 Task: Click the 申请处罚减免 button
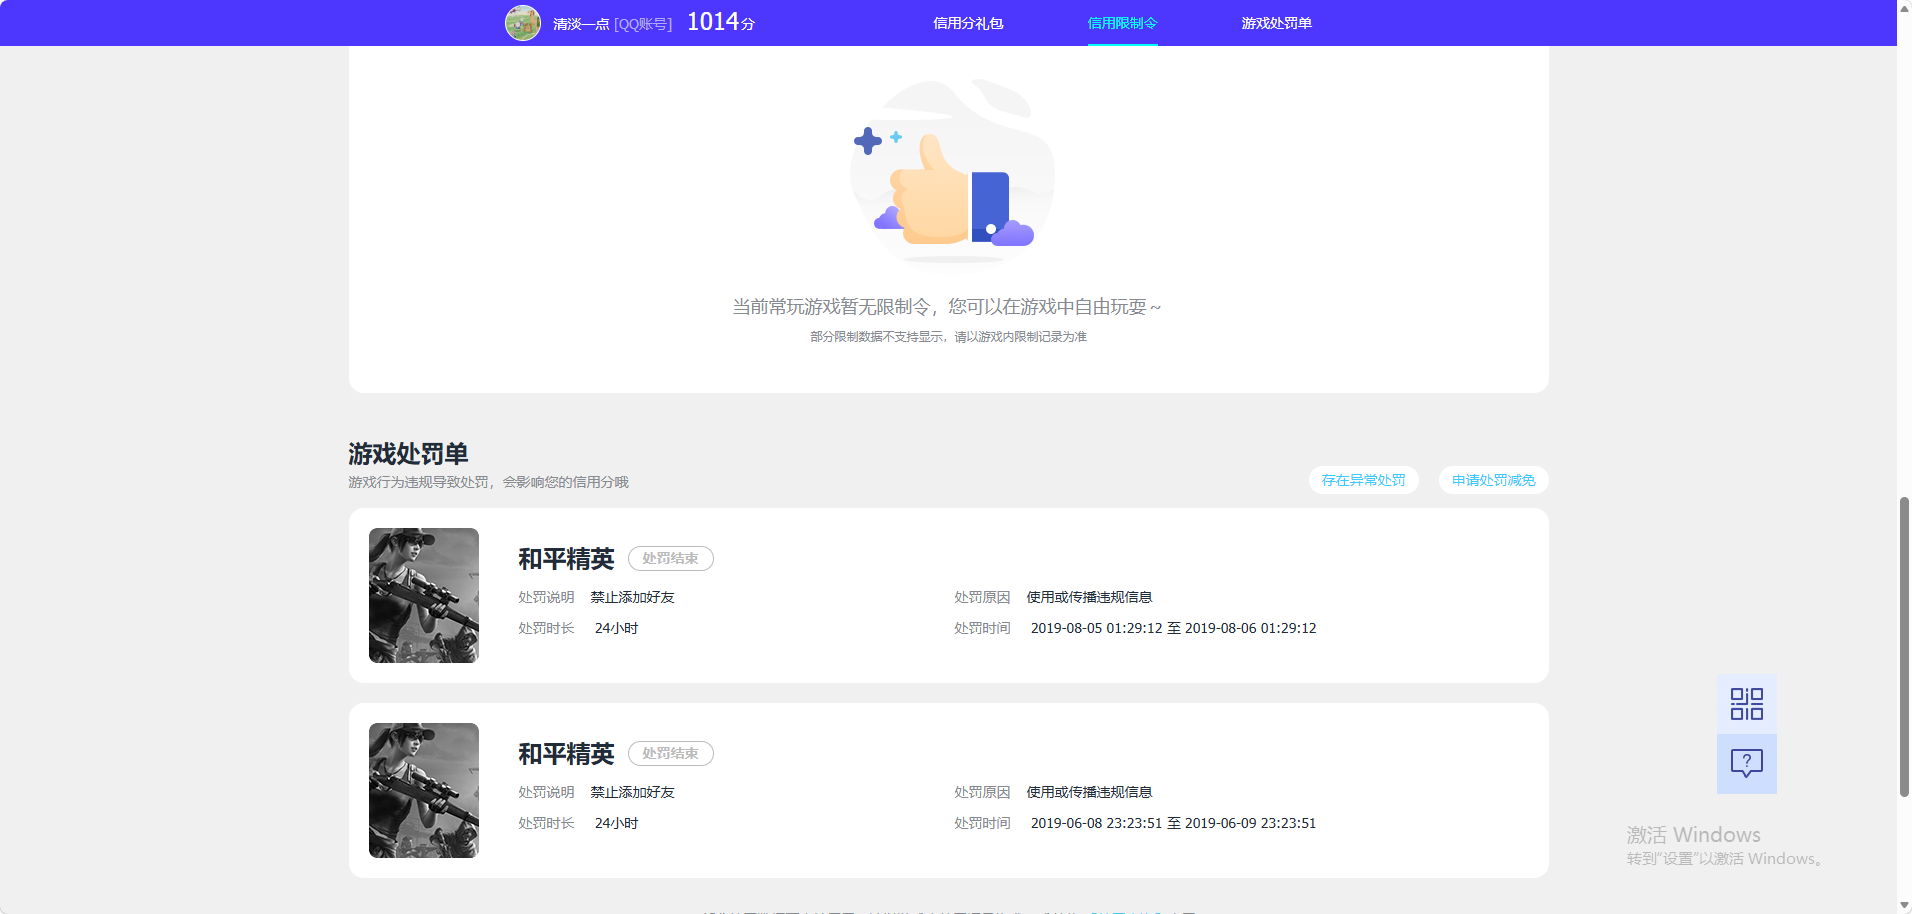[1493, 480]
